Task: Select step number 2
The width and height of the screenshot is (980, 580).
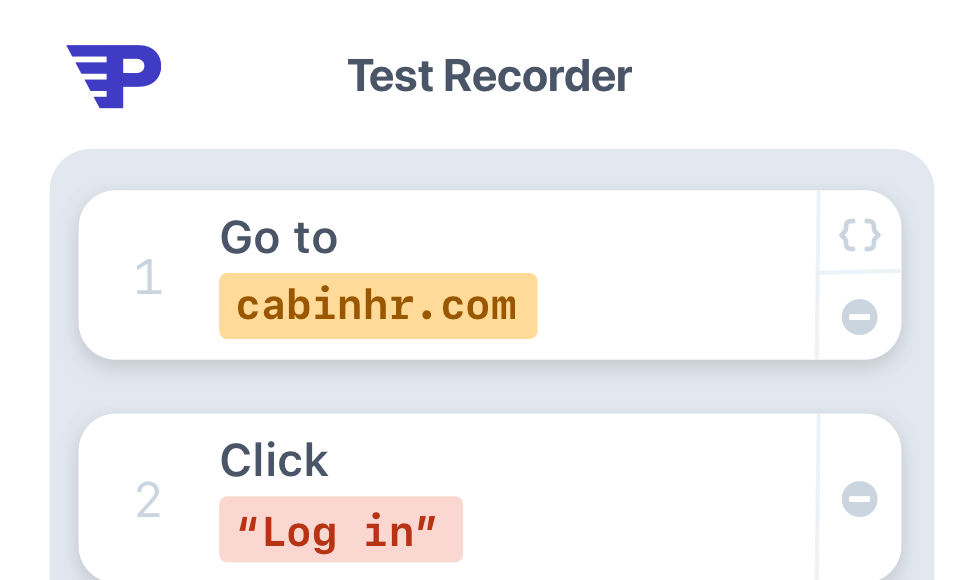Action: tap(149, 500)
